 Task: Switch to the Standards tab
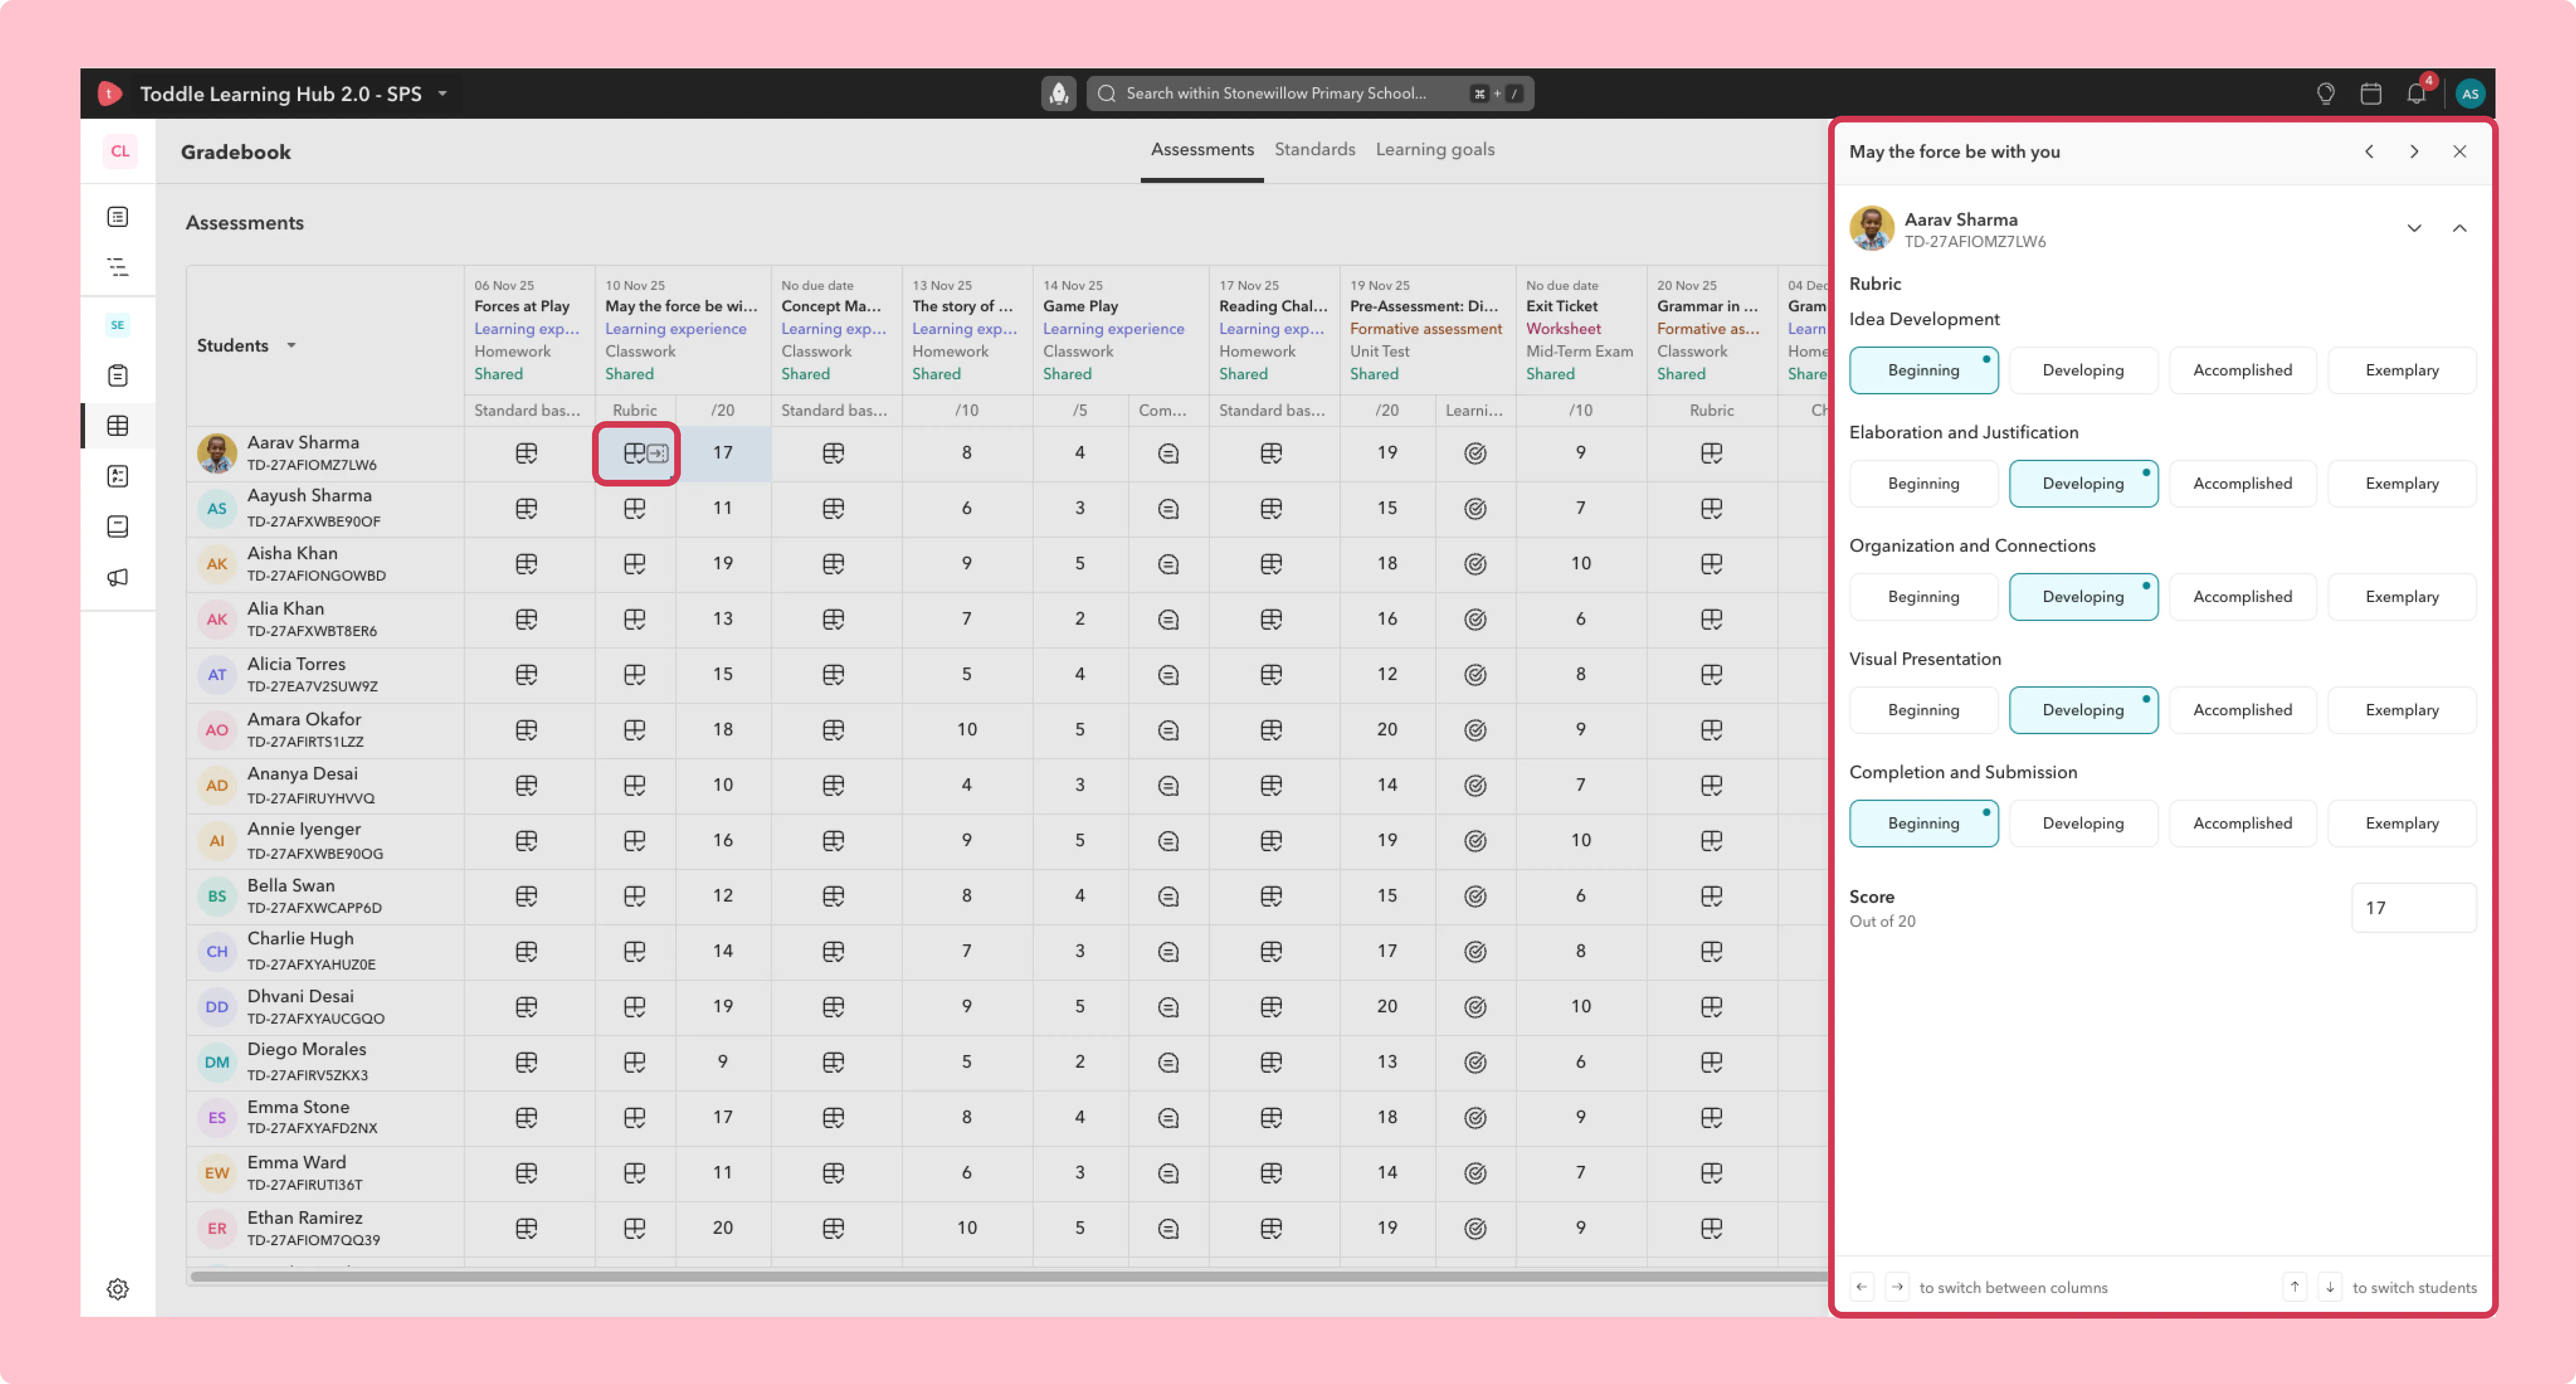(x=1315, y=150)
